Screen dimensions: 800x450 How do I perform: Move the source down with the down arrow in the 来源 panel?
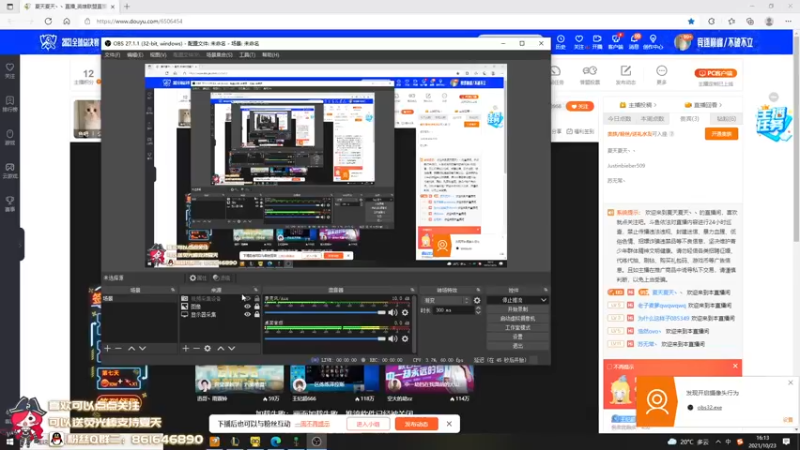point(232,348)
